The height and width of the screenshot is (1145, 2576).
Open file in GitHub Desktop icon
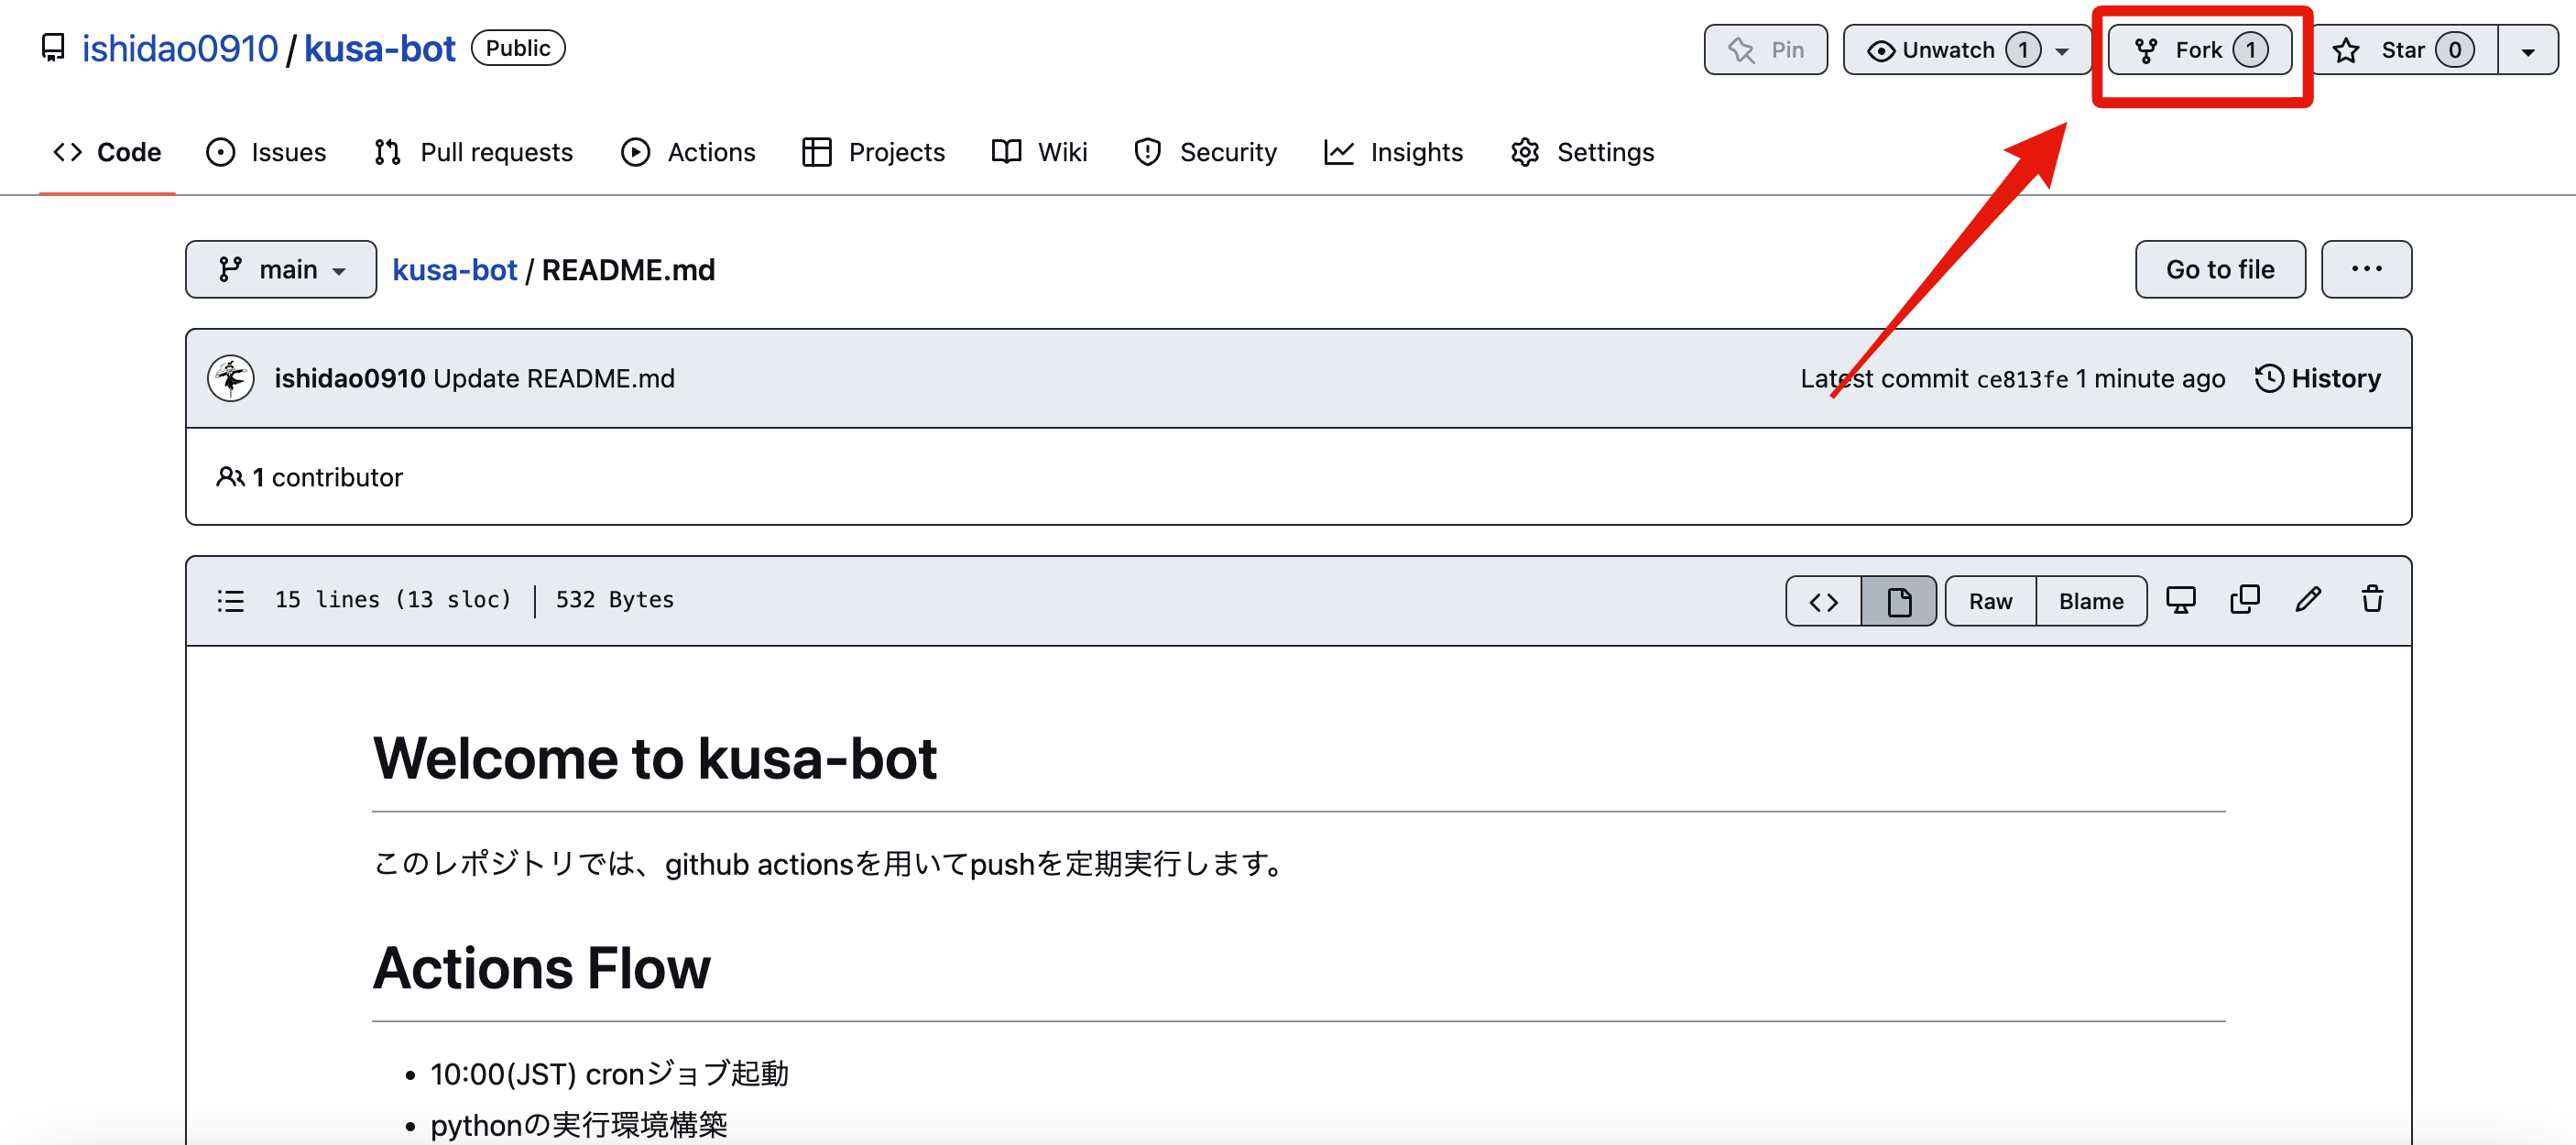(2180, 600)
